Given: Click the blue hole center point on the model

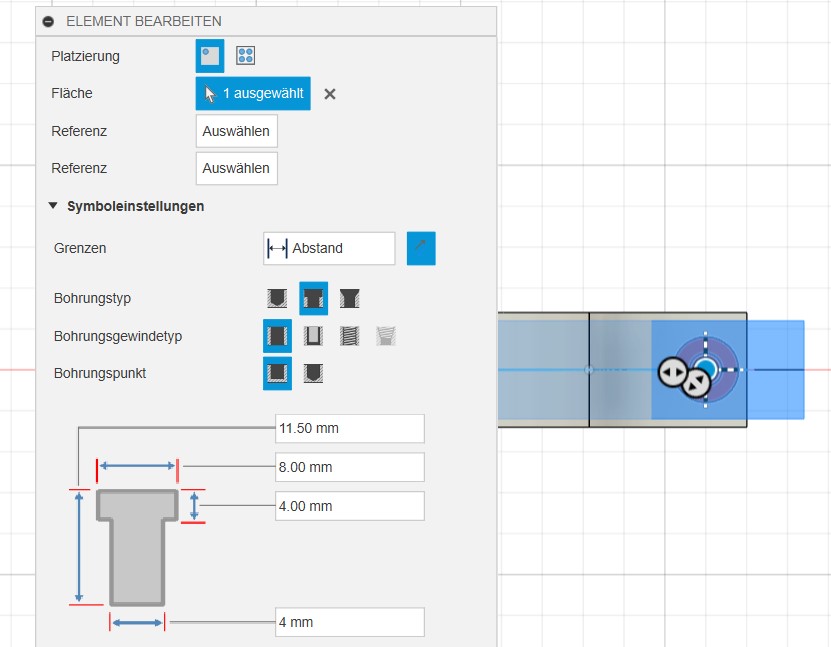Looking at the screenshot, I should click(x=706, y=368).
